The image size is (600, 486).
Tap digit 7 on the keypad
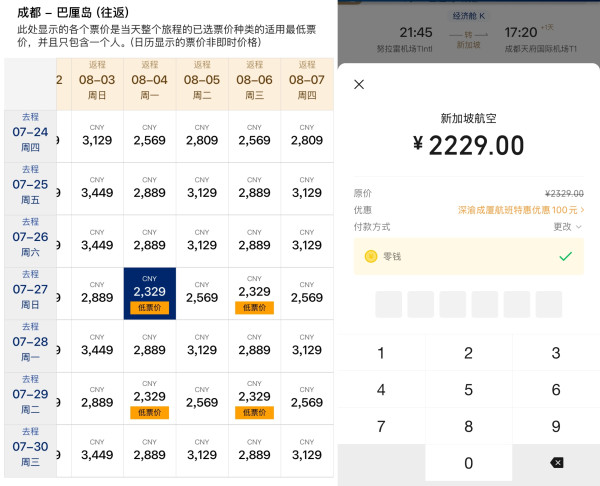pyautogui.click(x=381, y=426)
